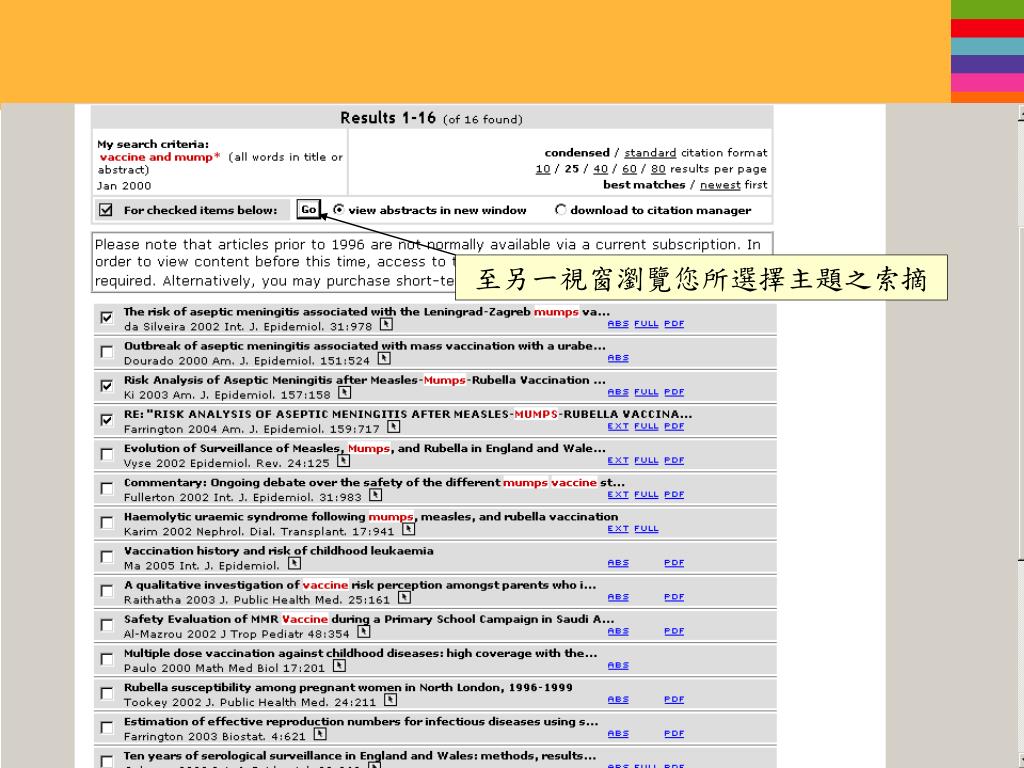The image size is (1024, 768).
Task: Open ABS link for da Silveira 2002
Action: tap(618, 324)
